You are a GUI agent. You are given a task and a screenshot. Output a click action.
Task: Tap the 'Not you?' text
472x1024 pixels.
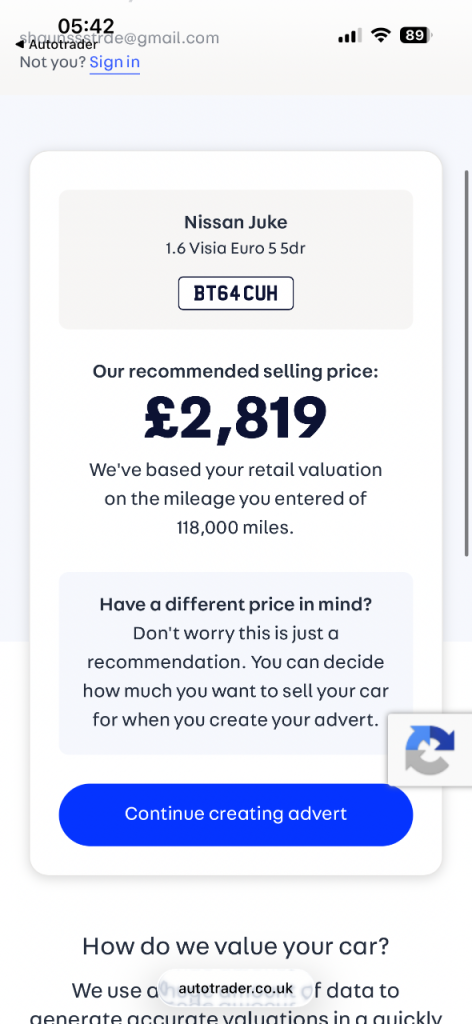[52, 62]
